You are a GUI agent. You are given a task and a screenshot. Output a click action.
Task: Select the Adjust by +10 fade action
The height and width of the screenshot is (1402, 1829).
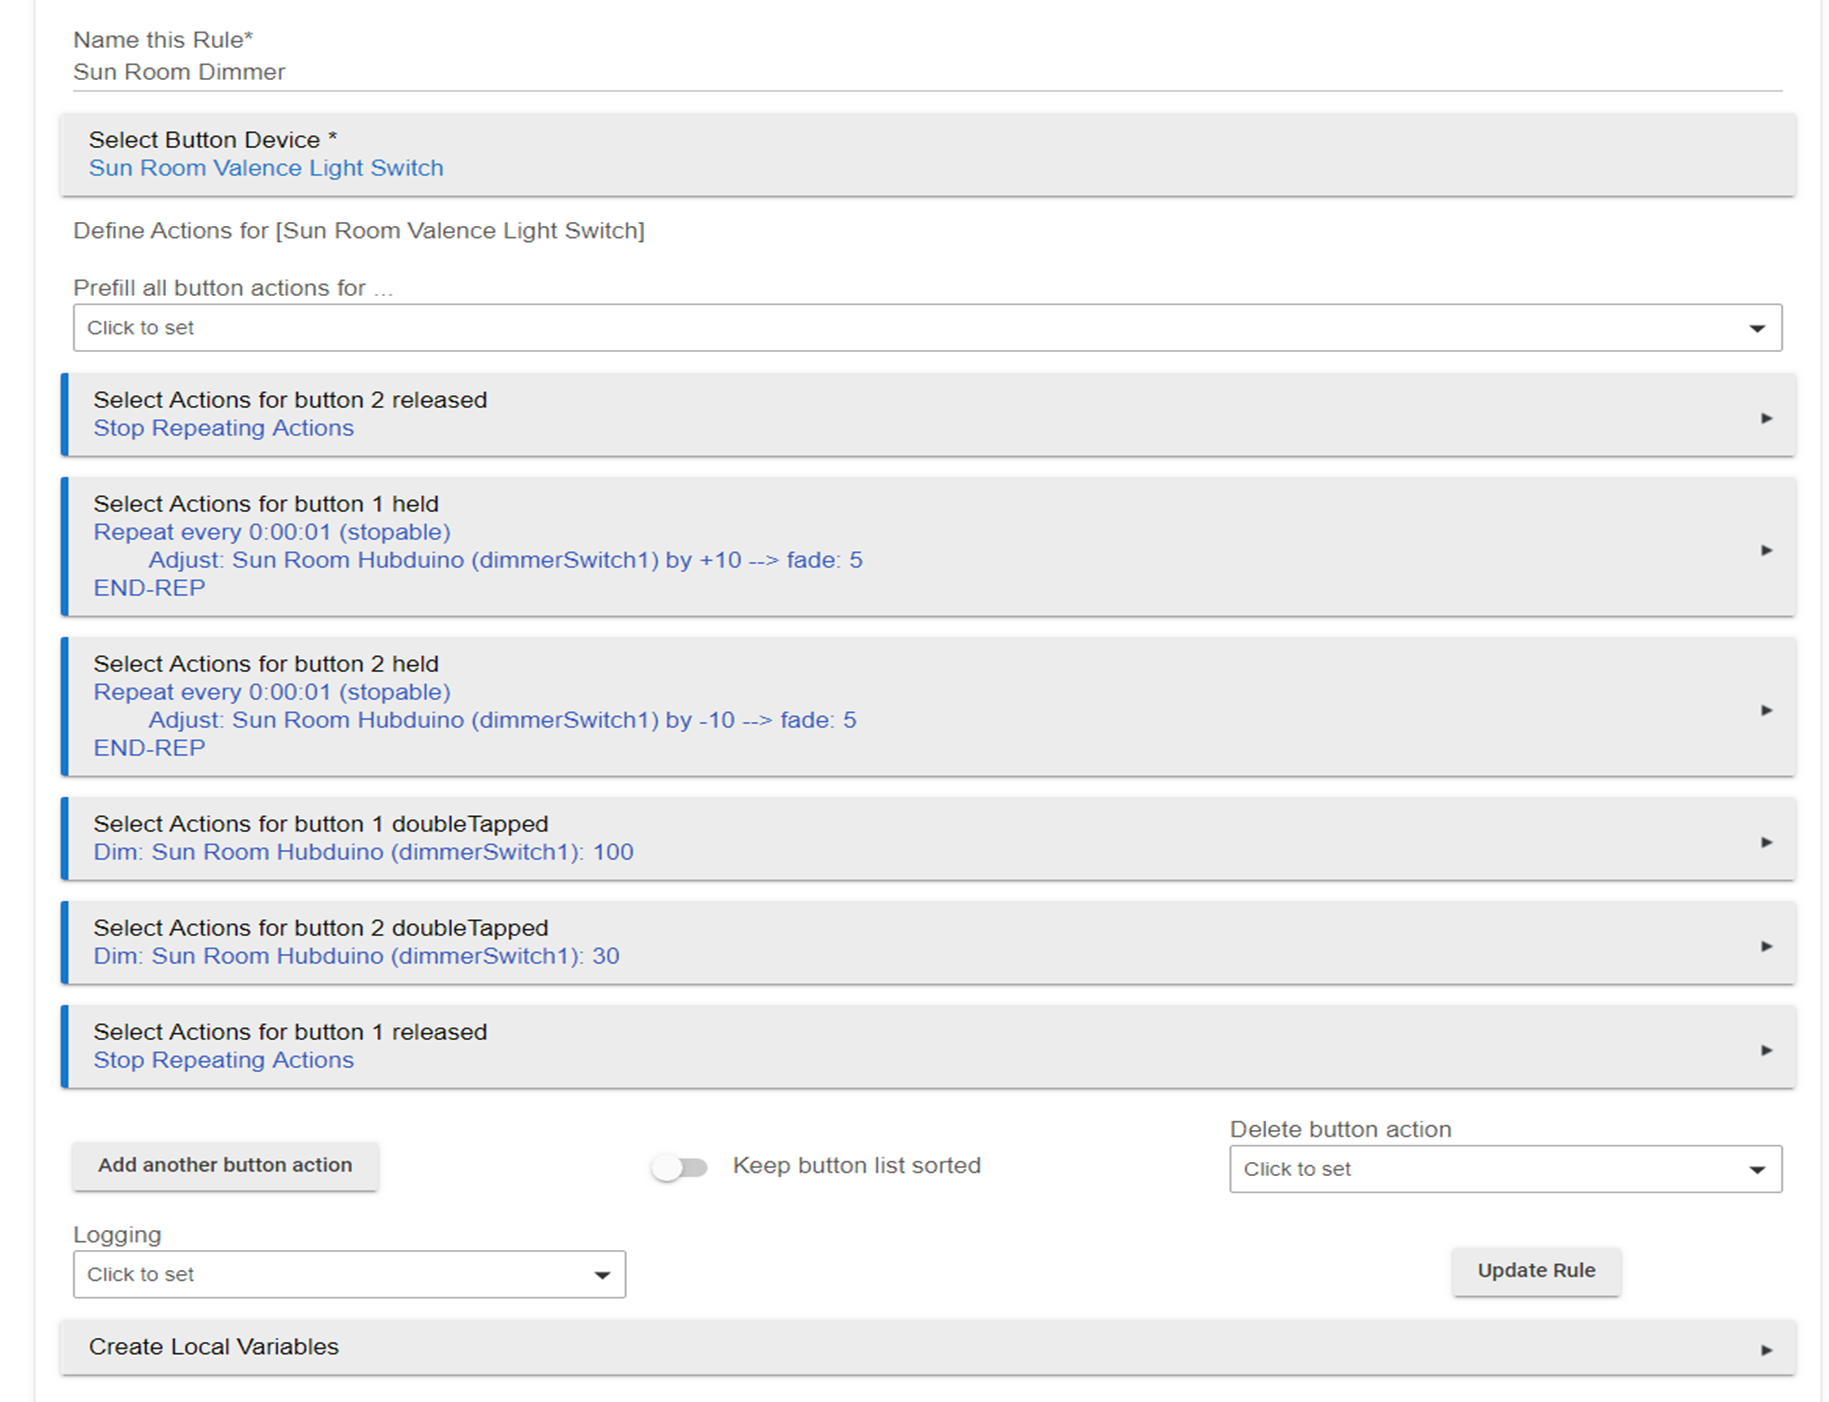tap(505, 560)
